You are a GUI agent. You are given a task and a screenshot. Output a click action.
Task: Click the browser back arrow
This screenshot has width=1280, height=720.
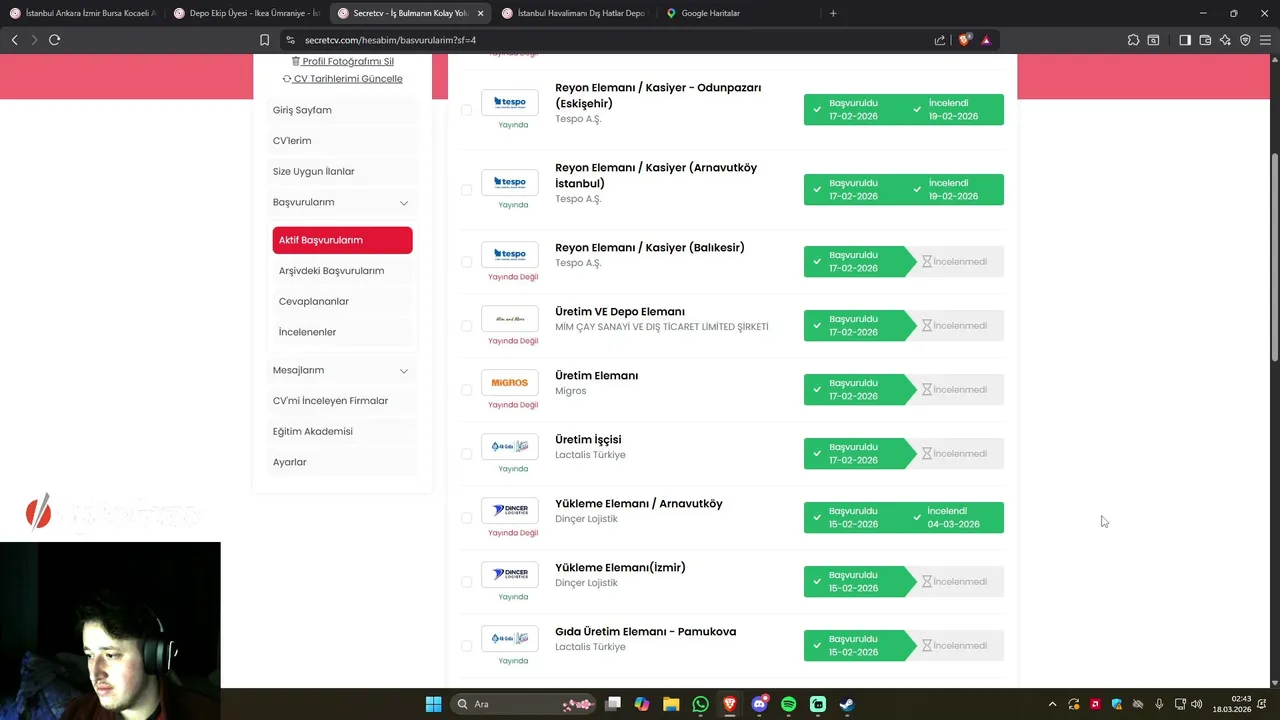click(14, 40)
